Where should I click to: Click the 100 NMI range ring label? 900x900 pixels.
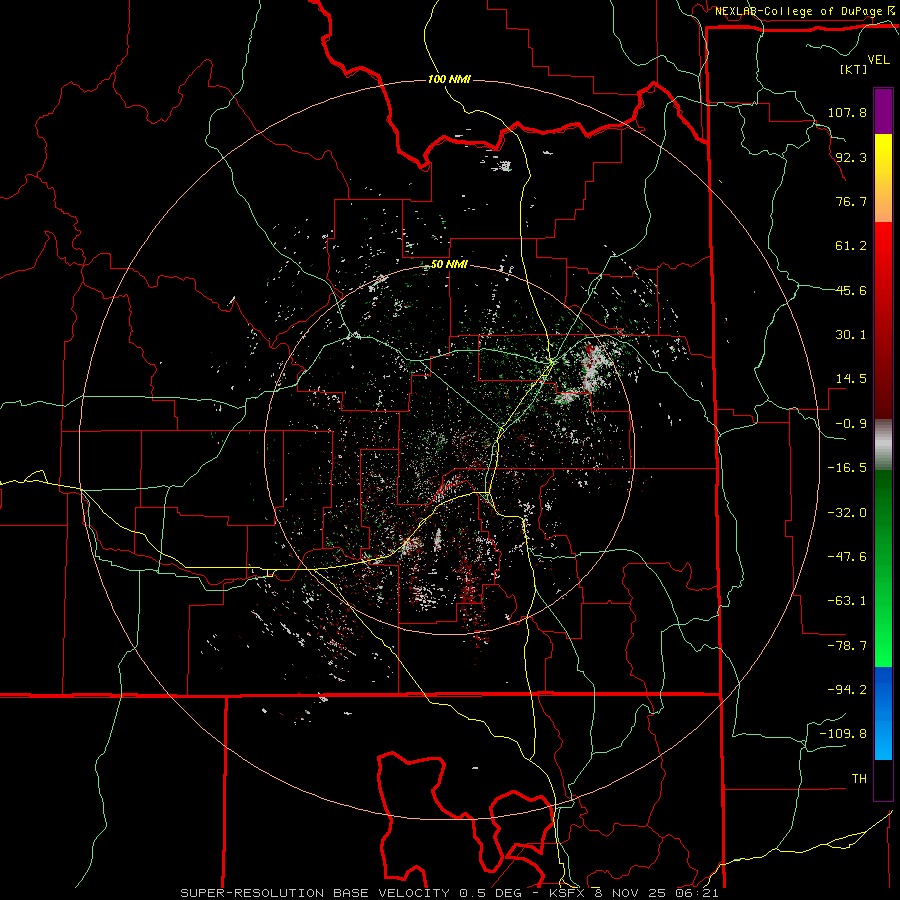click(449, 79)
